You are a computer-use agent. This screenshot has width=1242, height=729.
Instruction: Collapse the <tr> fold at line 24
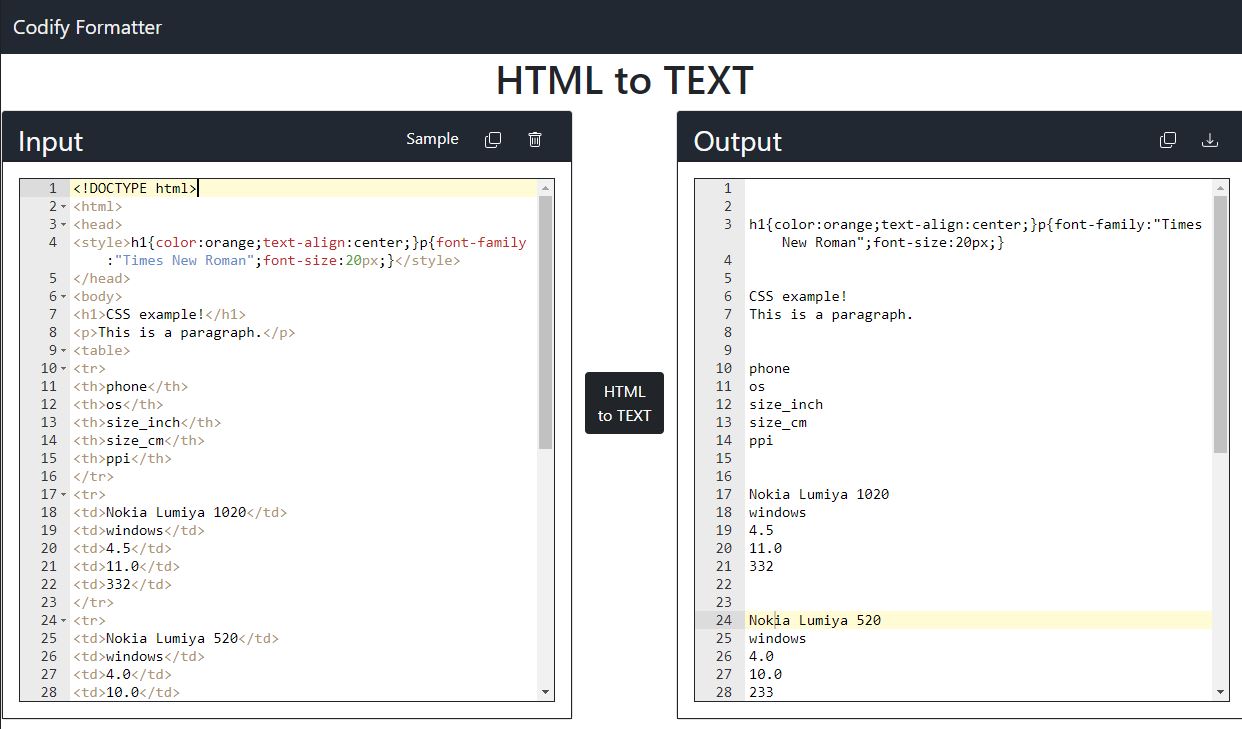64,621
